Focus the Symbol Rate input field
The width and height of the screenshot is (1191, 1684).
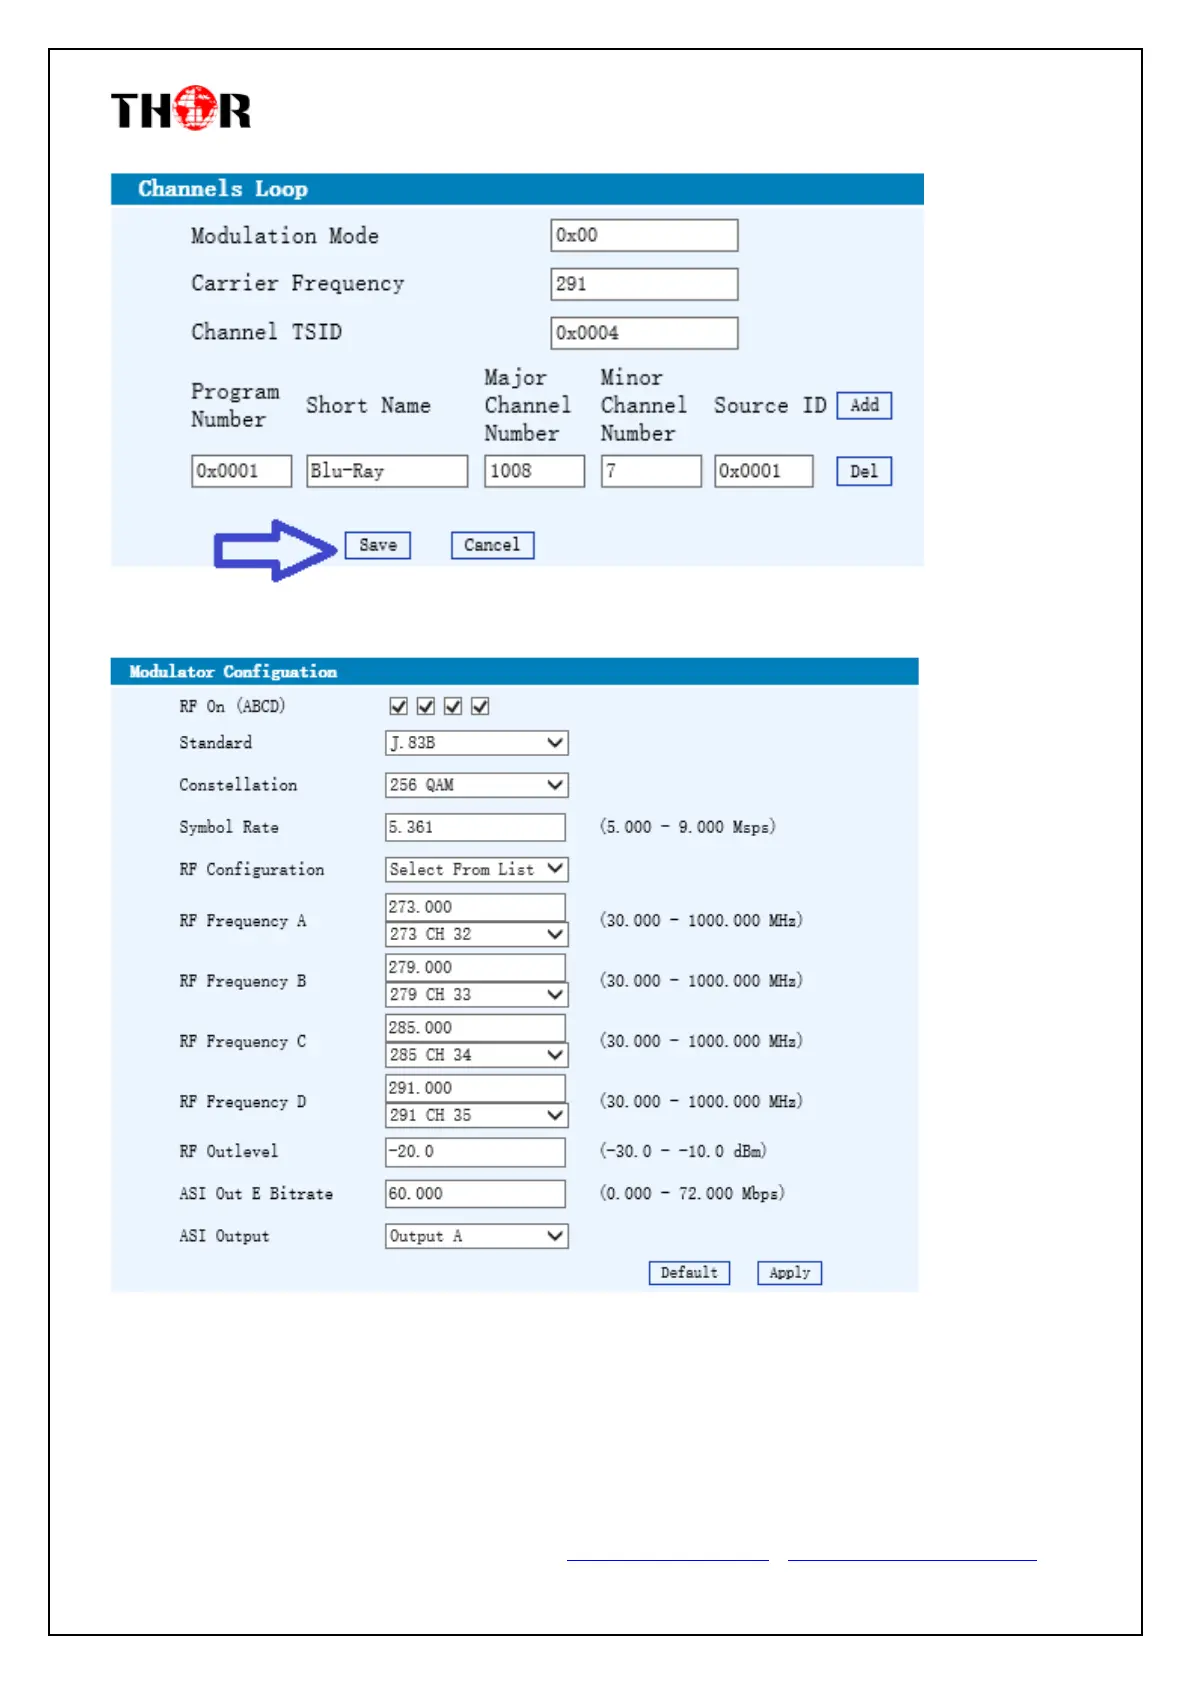(x=475, y=827)
